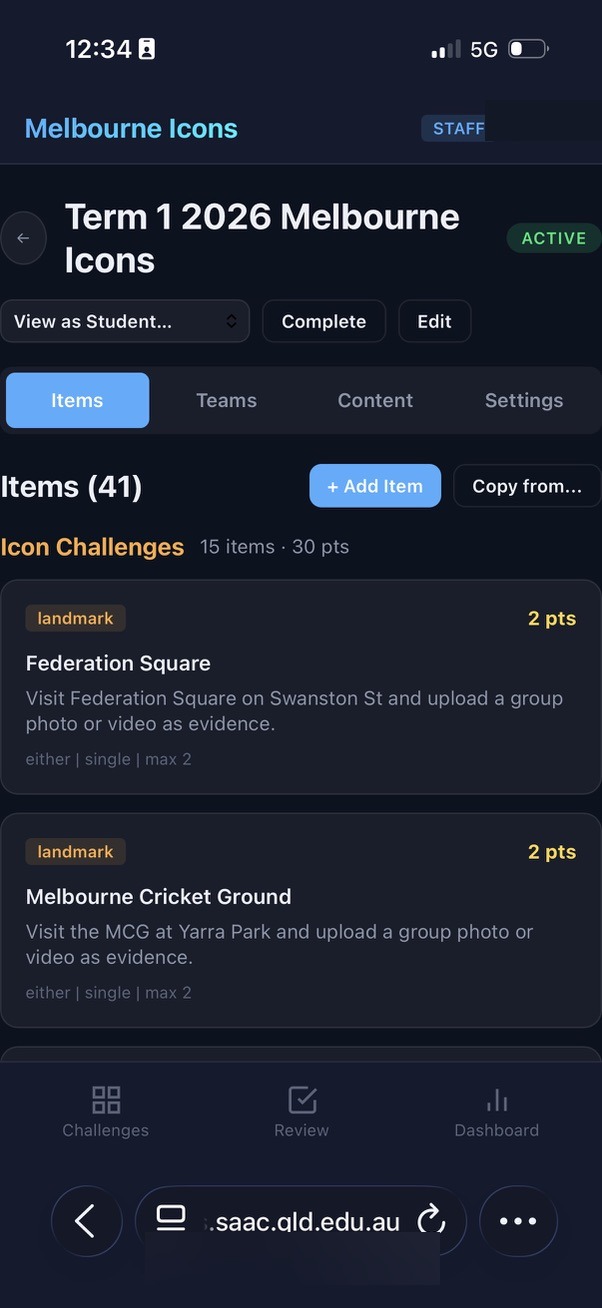The height and width of the screenshot is (1308, 602).
Task: Click the Add Item button
Action: [x=375, y=485]
